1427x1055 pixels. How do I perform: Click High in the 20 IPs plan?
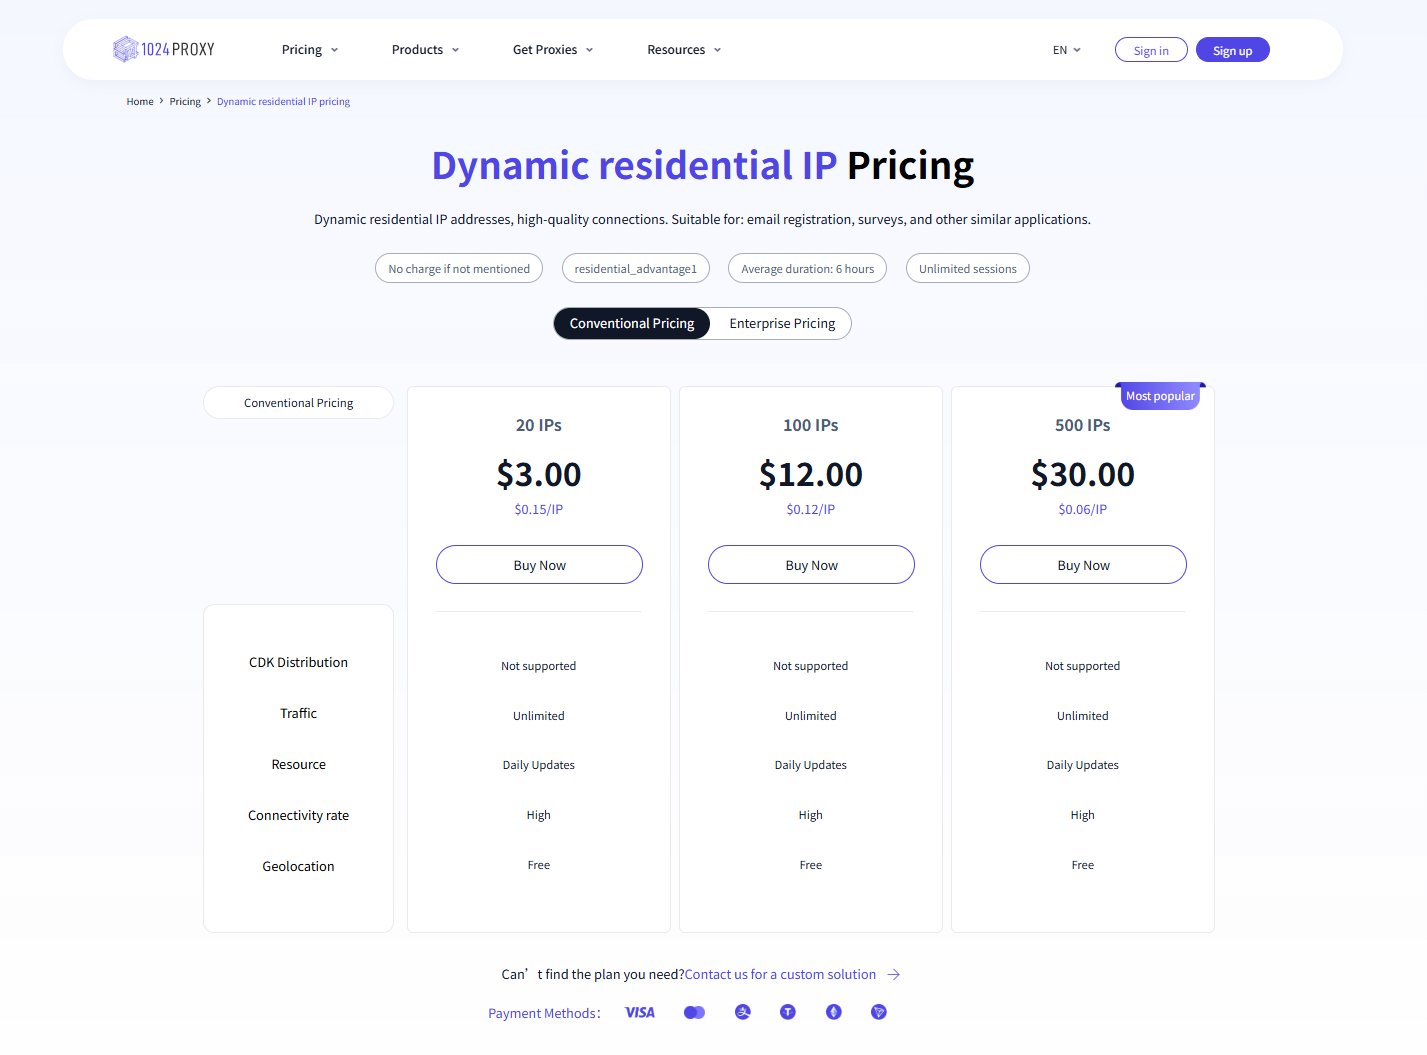click(x=539, y=815)
